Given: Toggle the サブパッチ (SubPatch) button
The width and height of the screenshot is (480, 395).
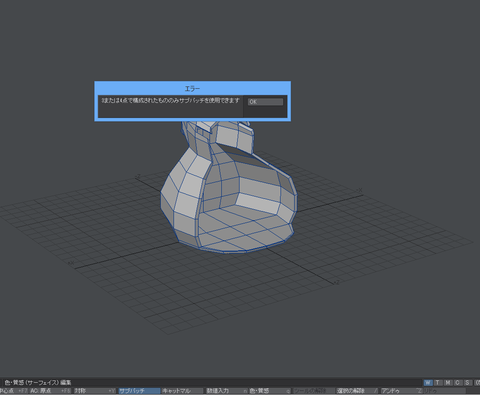Looking at the screenshot, I should (139, 391).
